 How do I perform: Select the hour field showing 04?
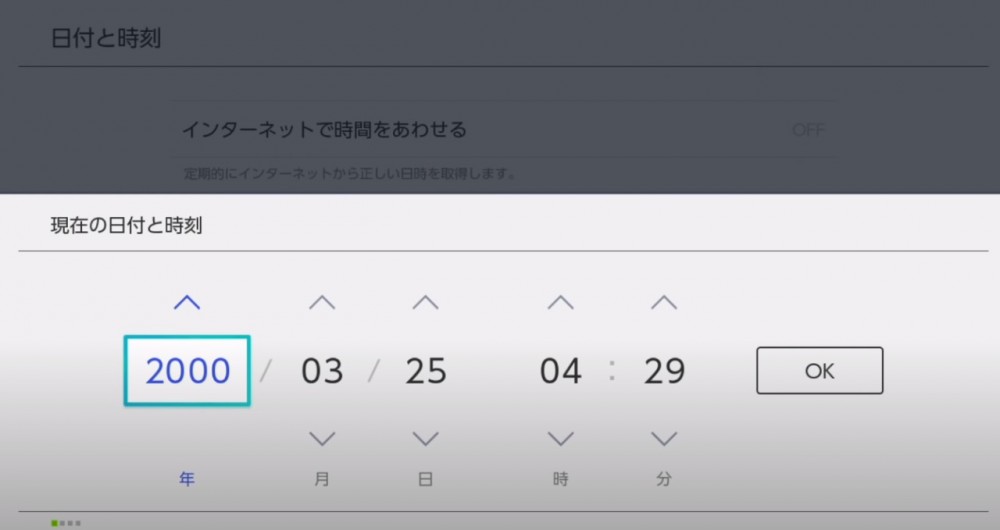561,371
